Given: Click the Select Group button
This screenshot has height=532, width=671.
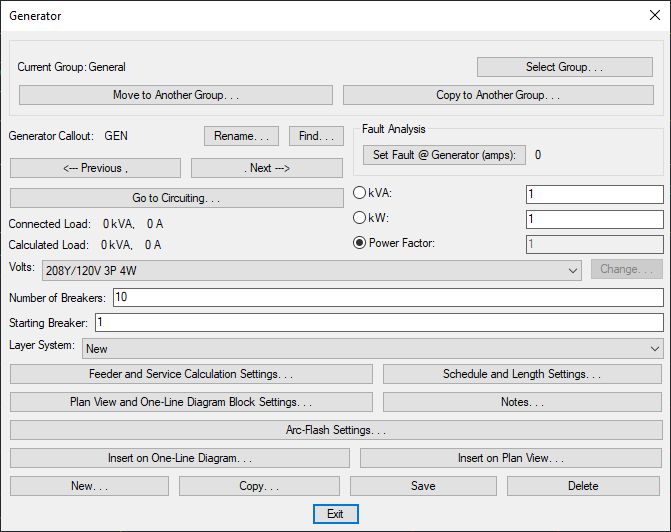Looking at the screenshot, I should [557, 67].
